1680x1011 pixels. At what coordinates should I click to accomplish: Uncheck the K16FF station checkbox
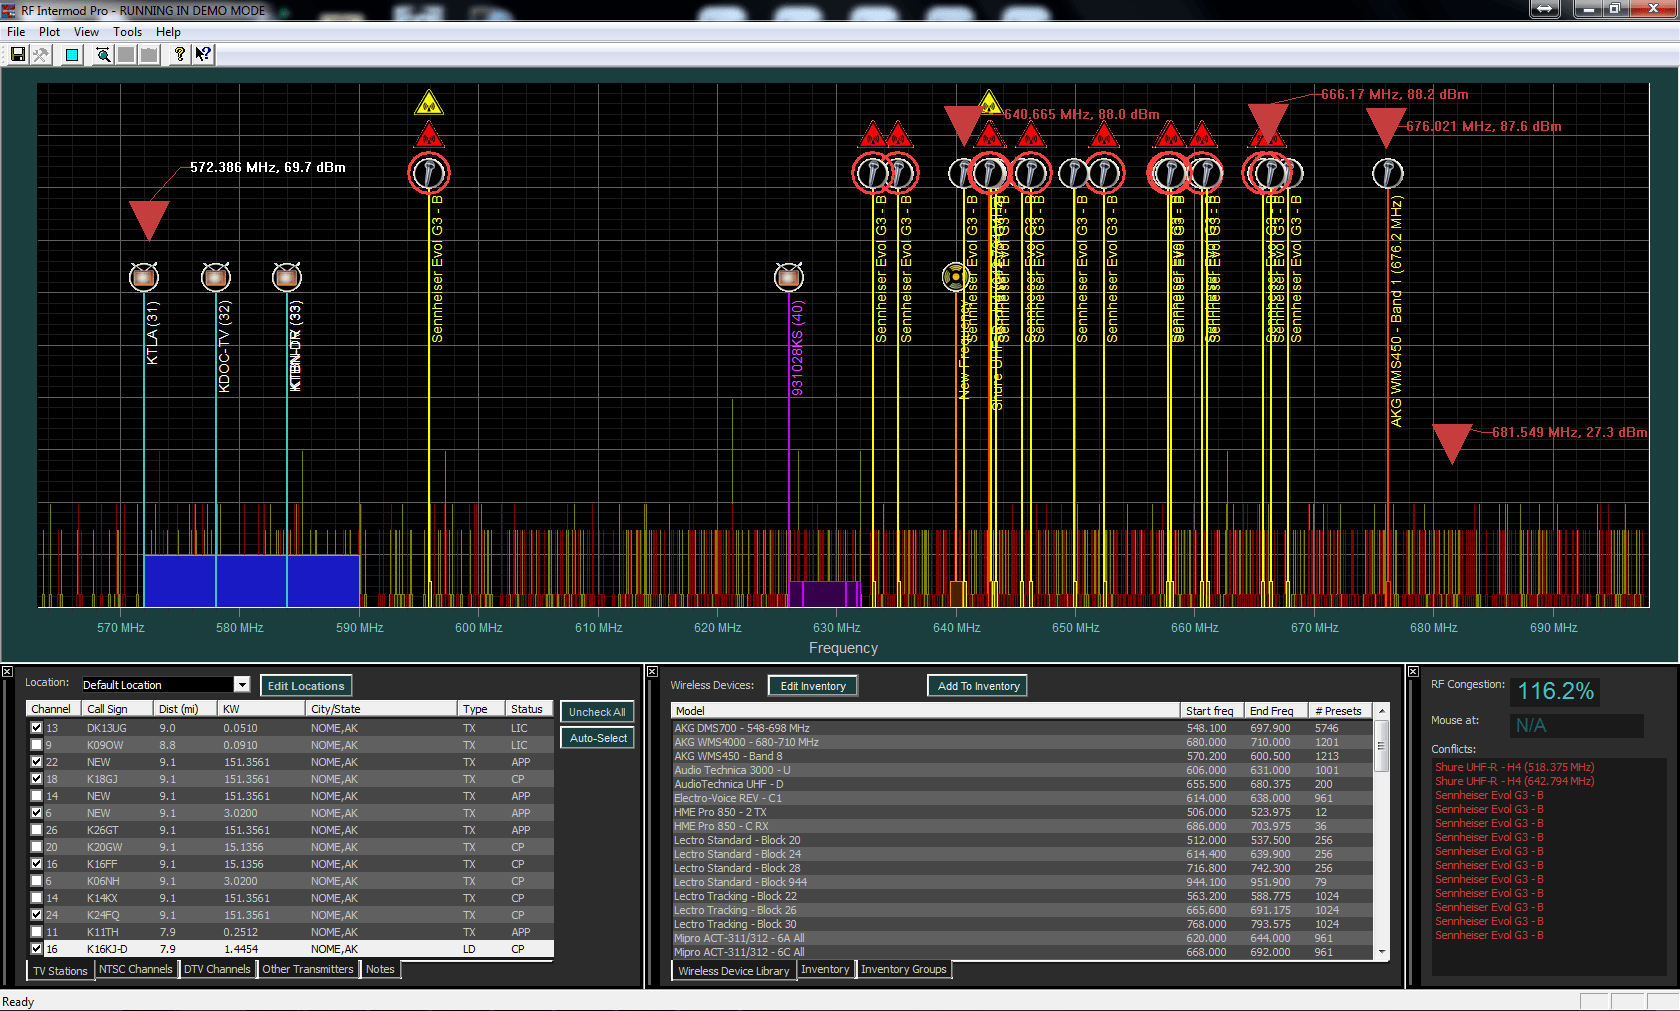point(36,864)
